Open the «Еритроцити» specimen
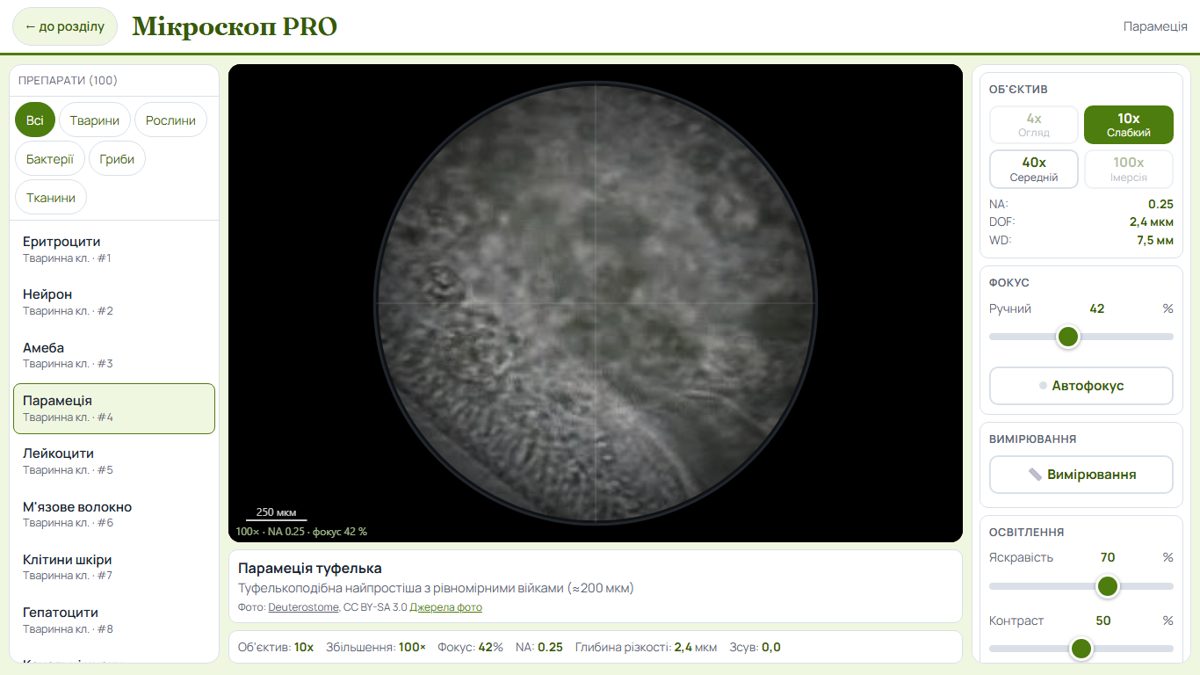1200x675 pixels. 114,249
